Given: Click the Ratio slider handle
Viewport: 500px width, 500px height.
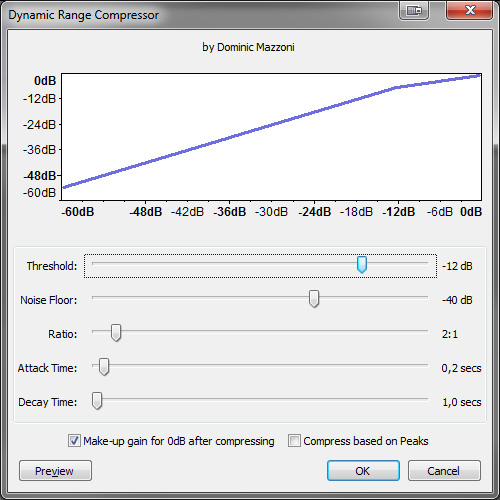Looking at the screenshot, I should tap(116, 333).
